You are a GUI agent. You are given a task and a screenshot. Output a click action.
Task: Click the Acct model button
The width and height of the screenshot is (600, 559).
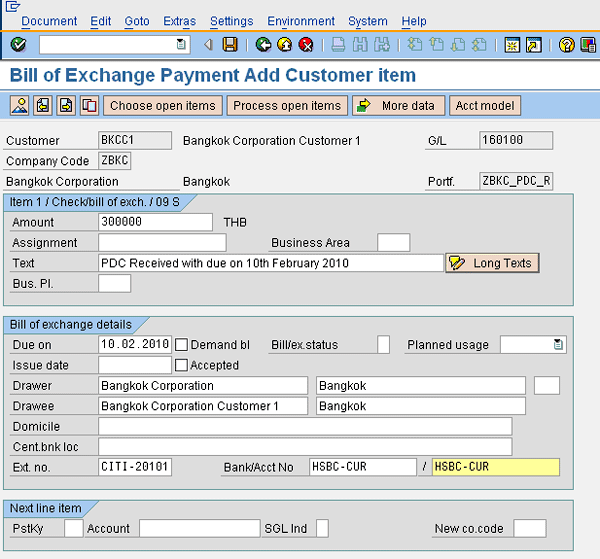[485, 106]
